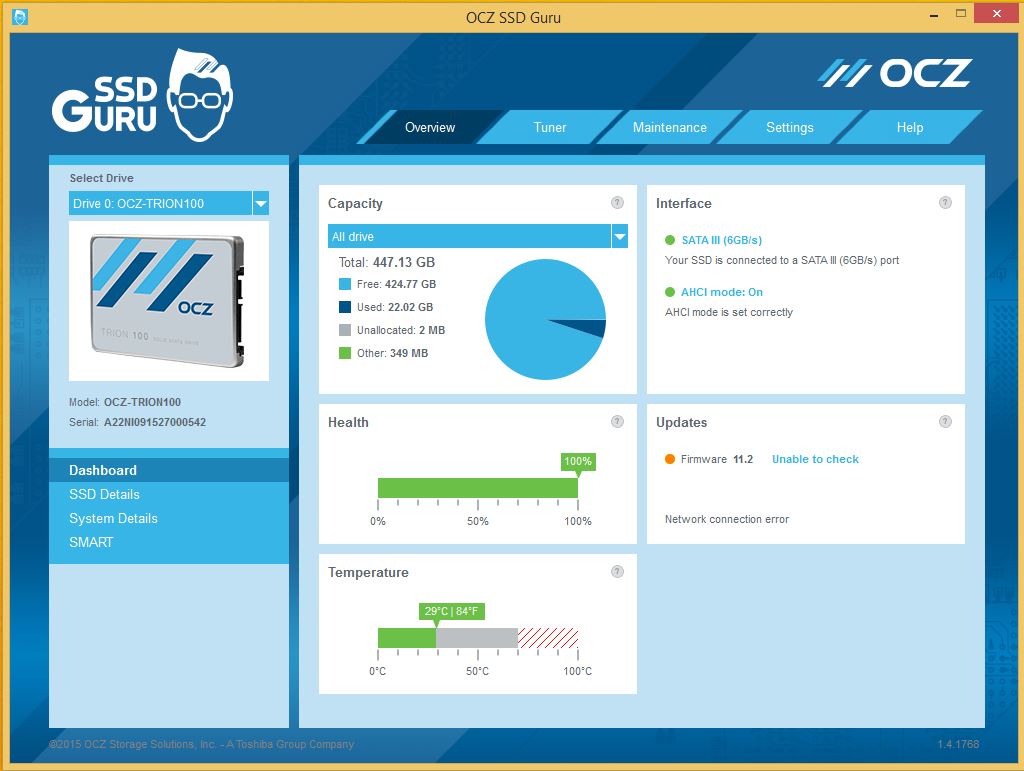Maximize the OCZ SSD Guru window
Viewport: 1024px width, 771px height.
point(960,14)
